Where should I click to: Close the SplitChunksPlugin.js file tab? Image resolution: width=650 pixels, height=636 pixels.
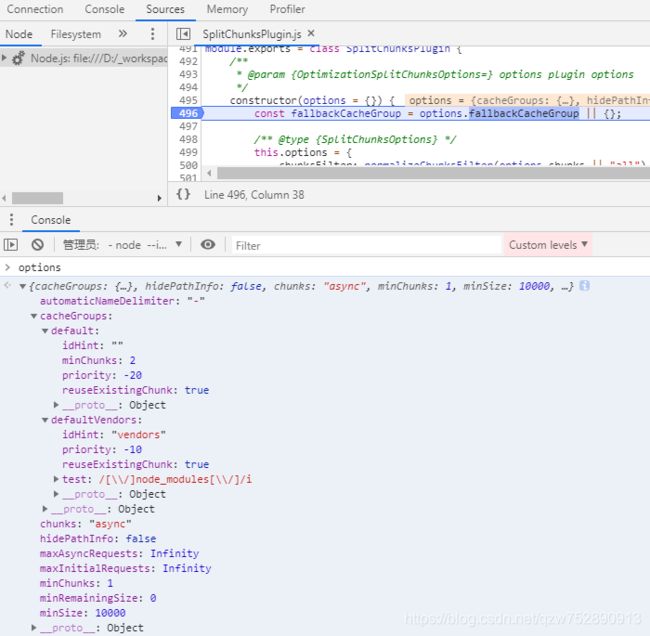[x=311, y=33]
